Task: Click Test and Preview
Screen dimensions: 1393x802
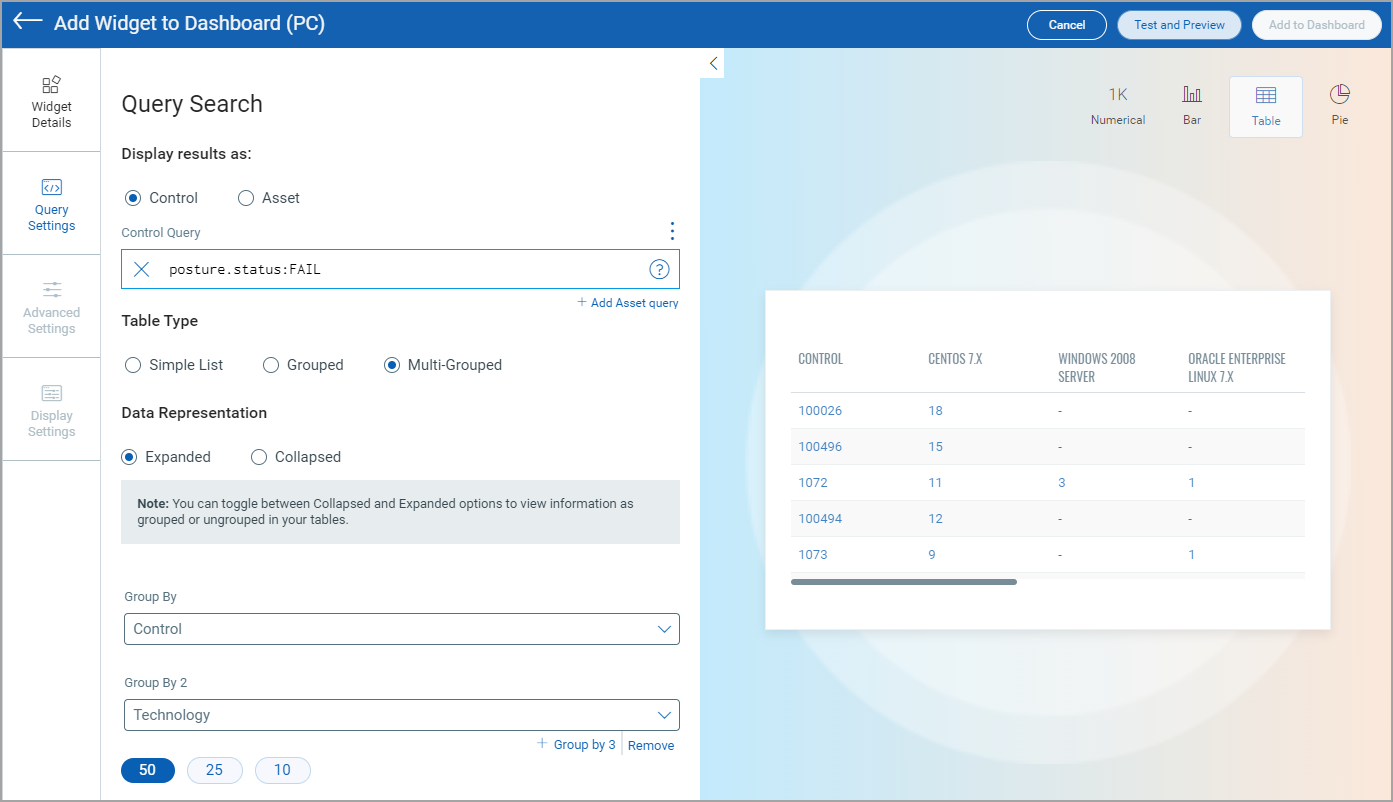Action: click(x=1178, y=24)
